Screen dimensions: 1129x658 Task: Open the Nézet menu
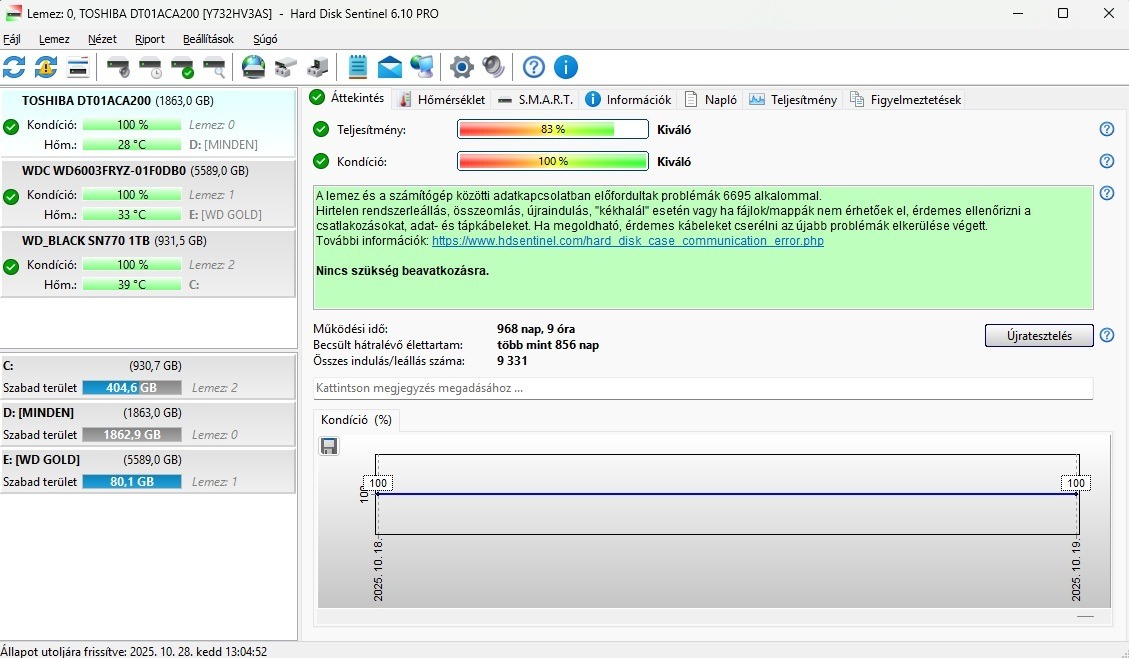point(102,39)
